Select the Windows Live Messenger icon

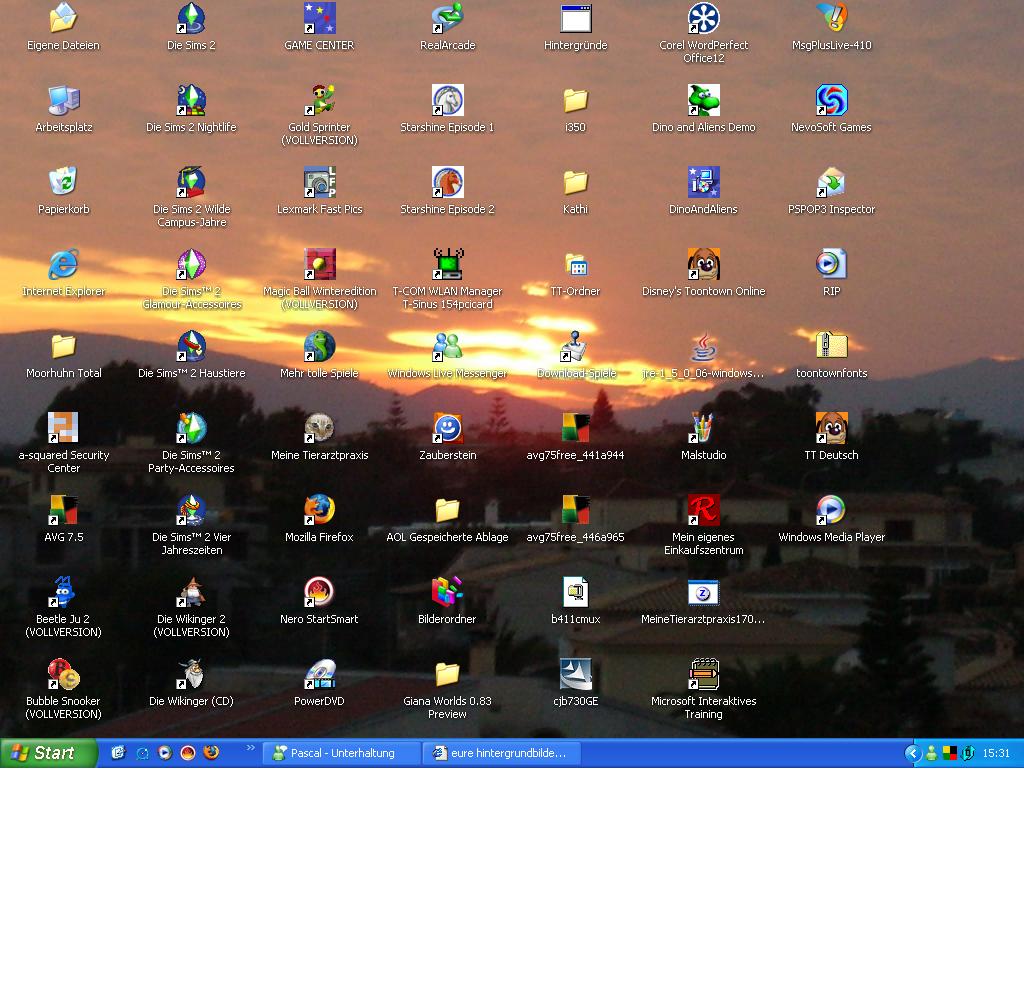click(447, 347)
